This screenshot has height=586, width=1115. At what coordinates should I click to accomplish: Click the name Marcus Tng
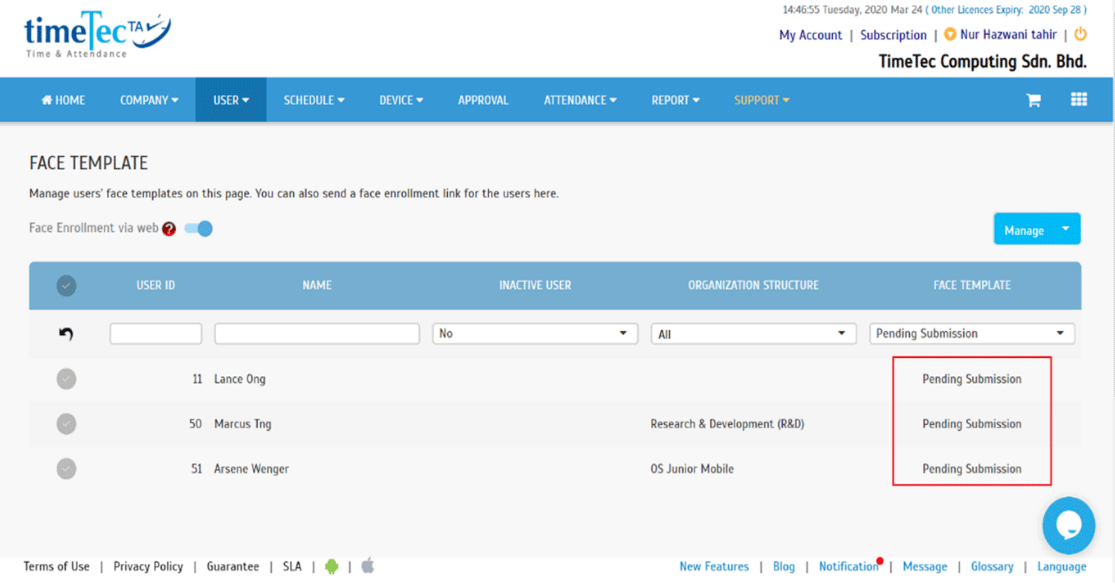242,424
